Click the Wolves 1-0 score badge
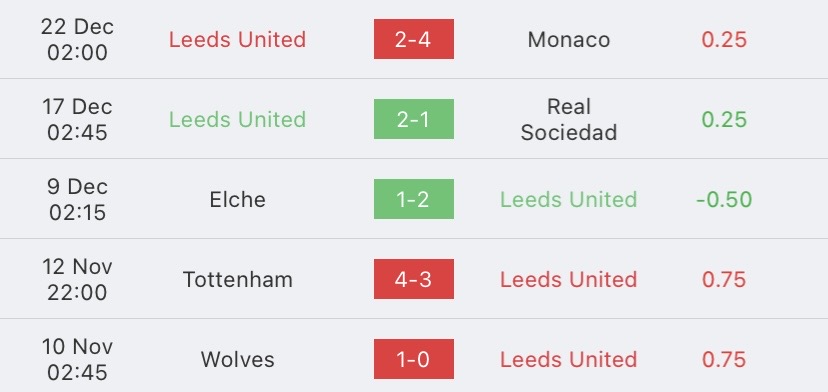The width and height of the screenshot is (828, 392). pos(413,359)
